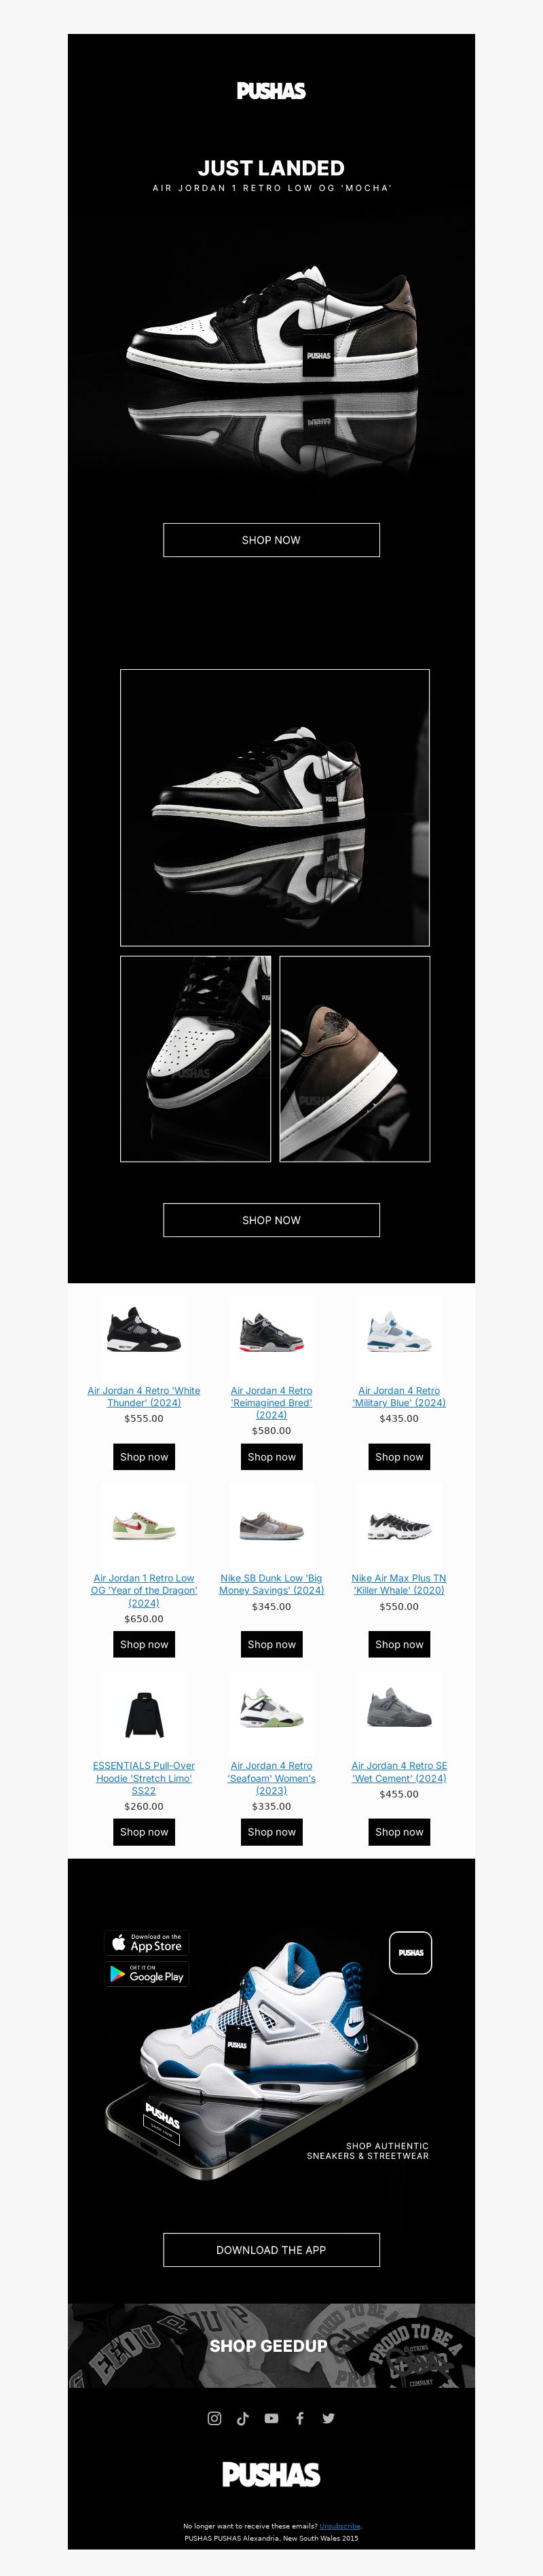Click the Nike Air Max Plus TN thumbnail

(399, 1526)
